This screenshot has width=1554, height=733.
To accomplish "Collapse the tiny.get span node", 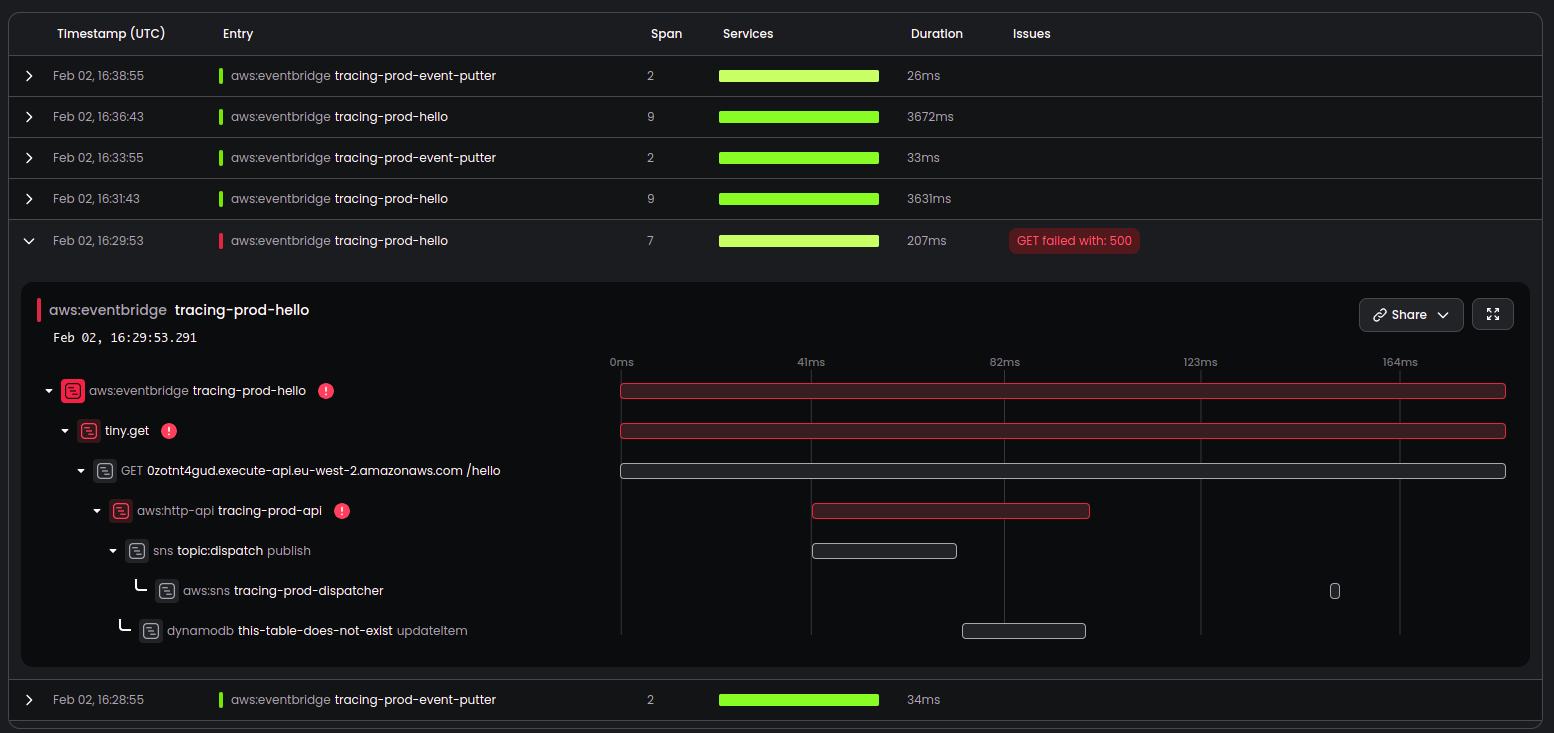I will tap(65, 431).
